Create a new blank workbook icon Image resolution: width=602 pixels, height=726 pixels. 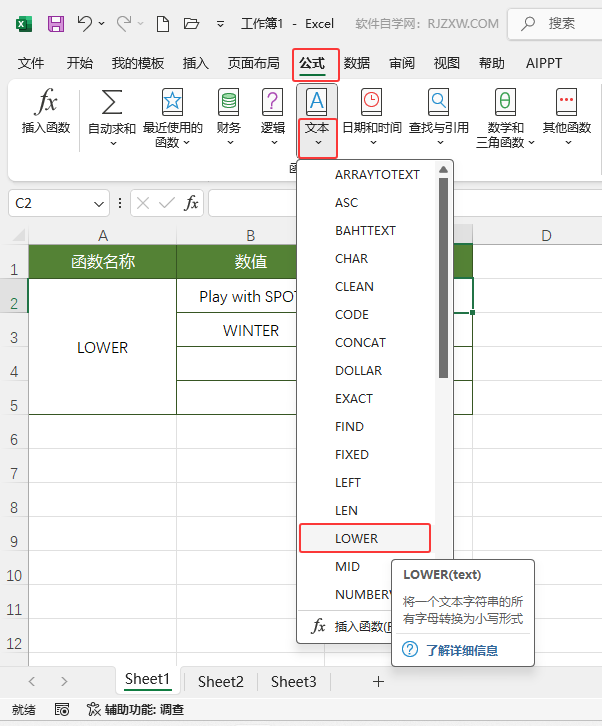pos(163,23)
